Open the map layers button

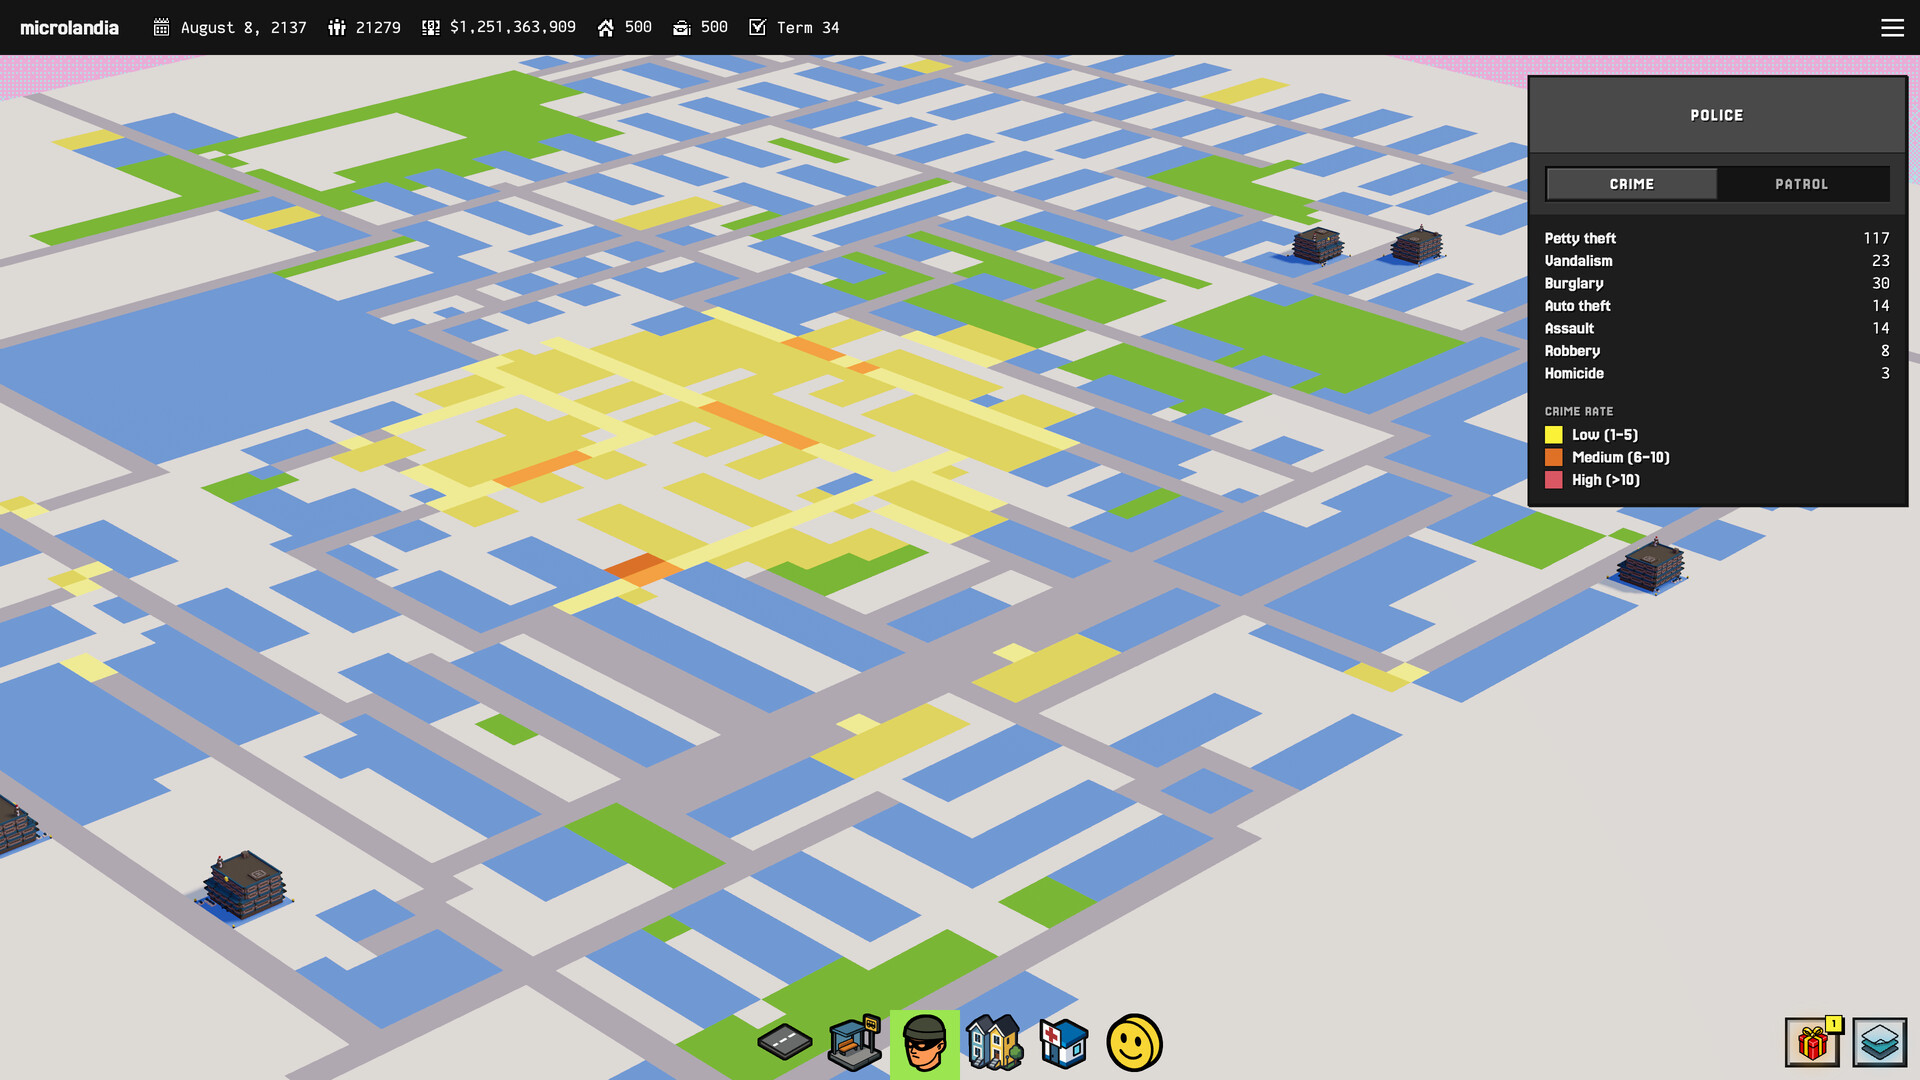1880,1043
